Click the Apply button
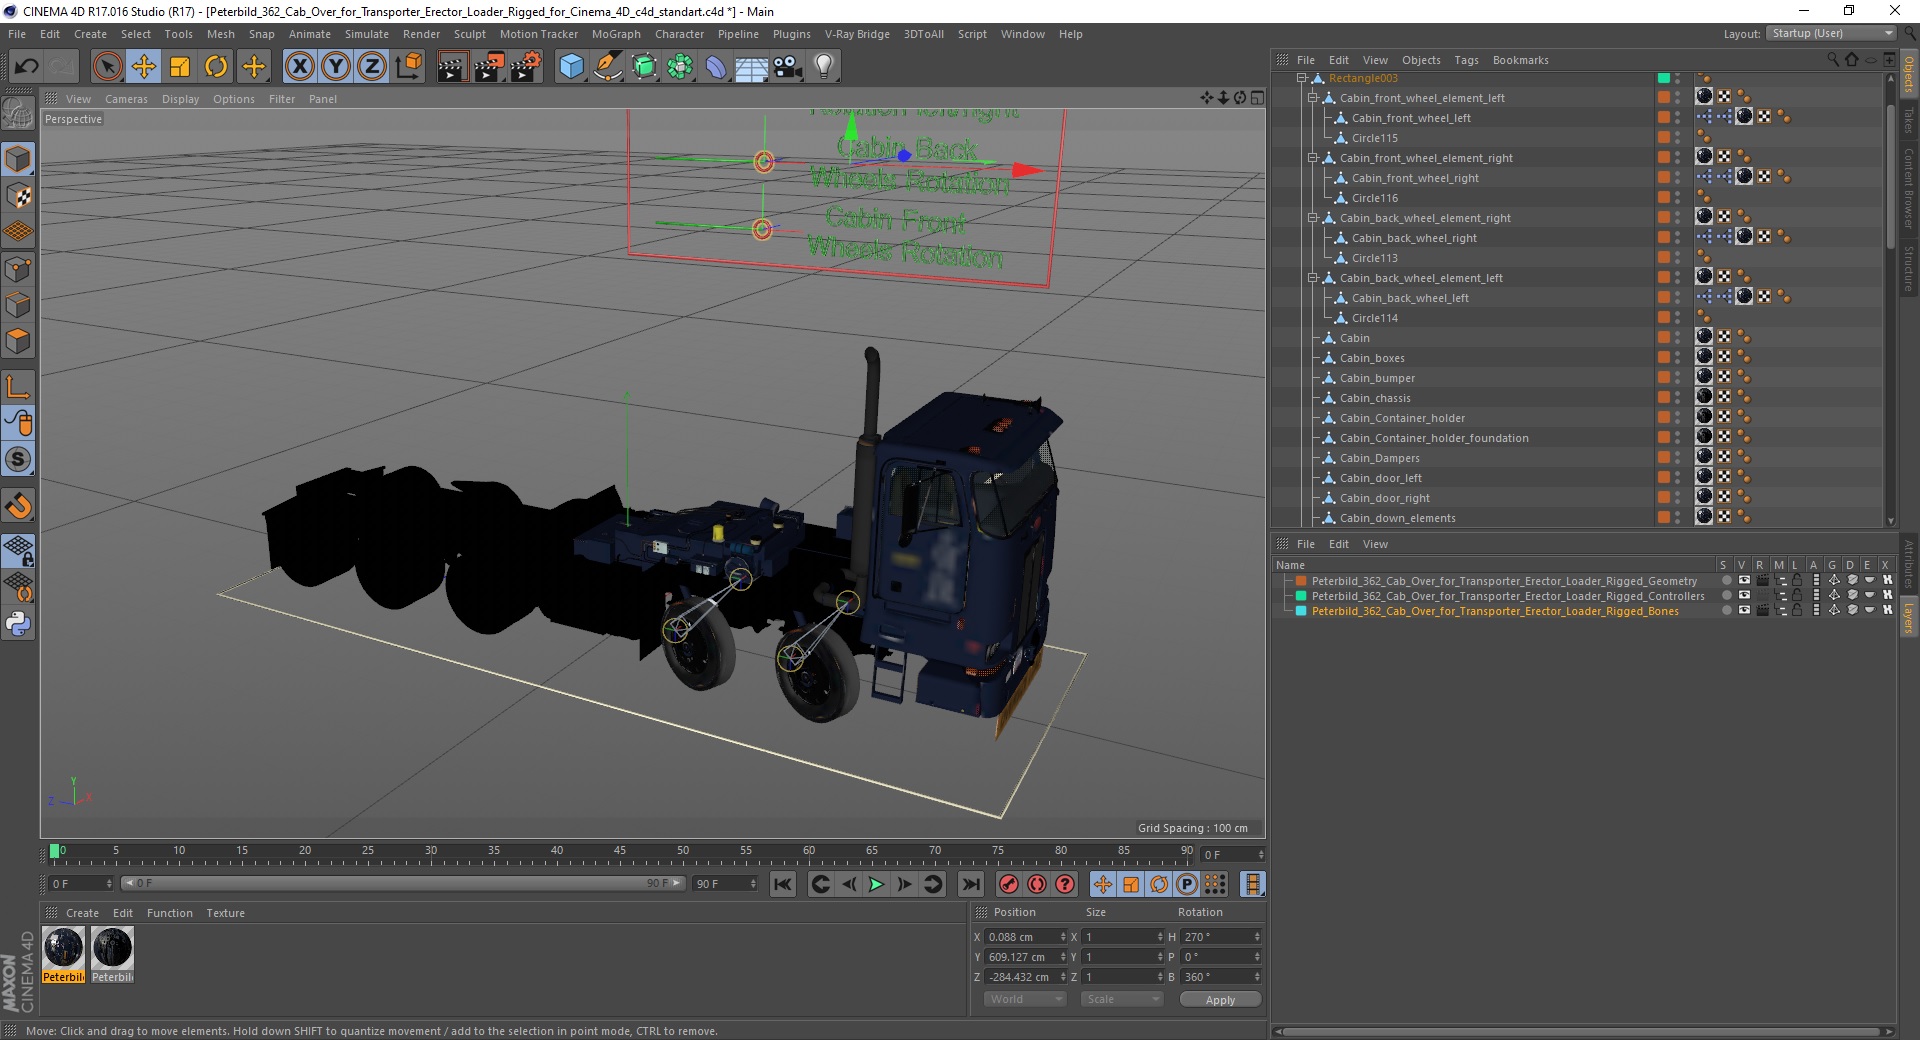Screen dimensions: 1920x1040 point(1220,1000)
